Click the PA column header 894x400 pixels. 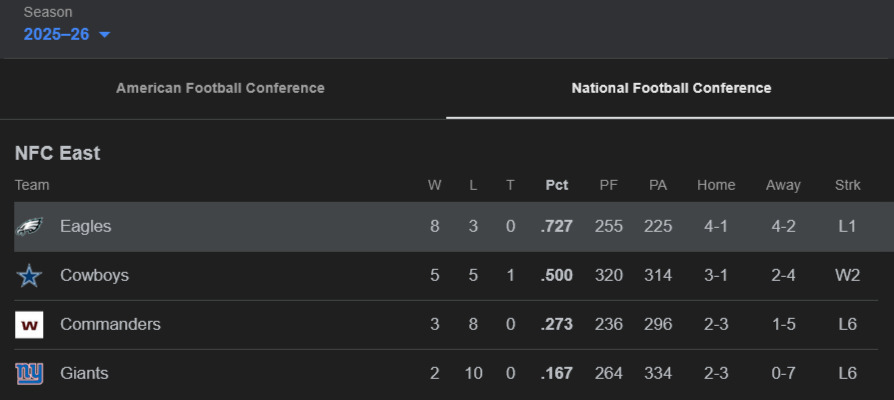coord(658,185)
